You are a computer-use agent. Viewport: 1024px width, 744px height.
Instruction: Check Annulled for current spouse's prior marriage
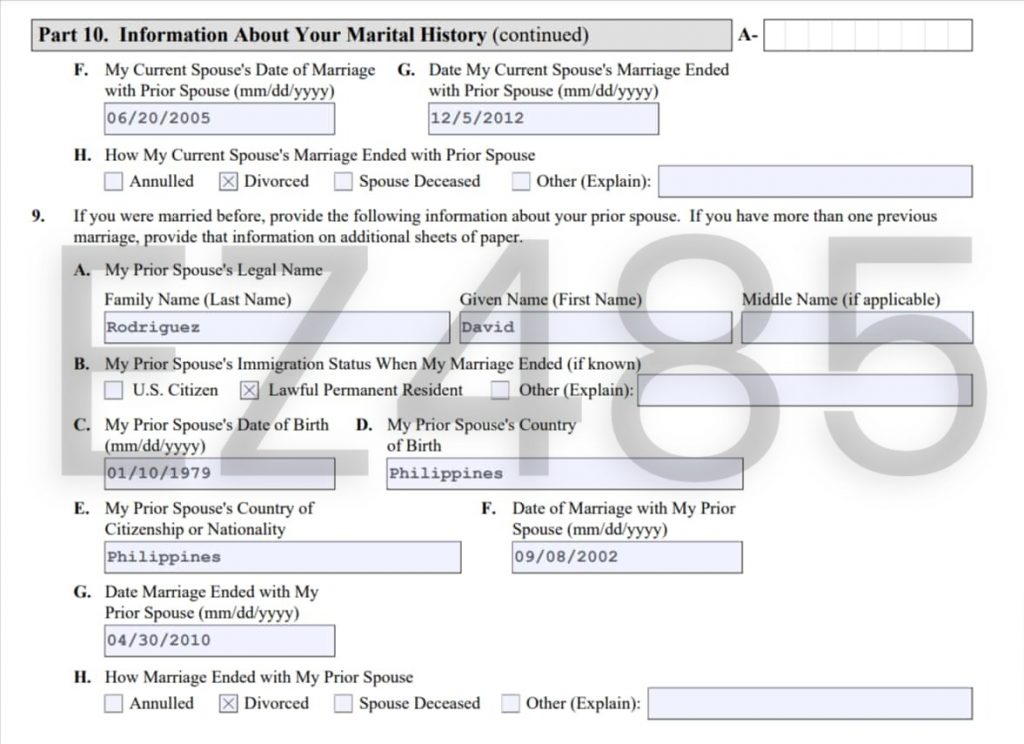coord(114,182)
